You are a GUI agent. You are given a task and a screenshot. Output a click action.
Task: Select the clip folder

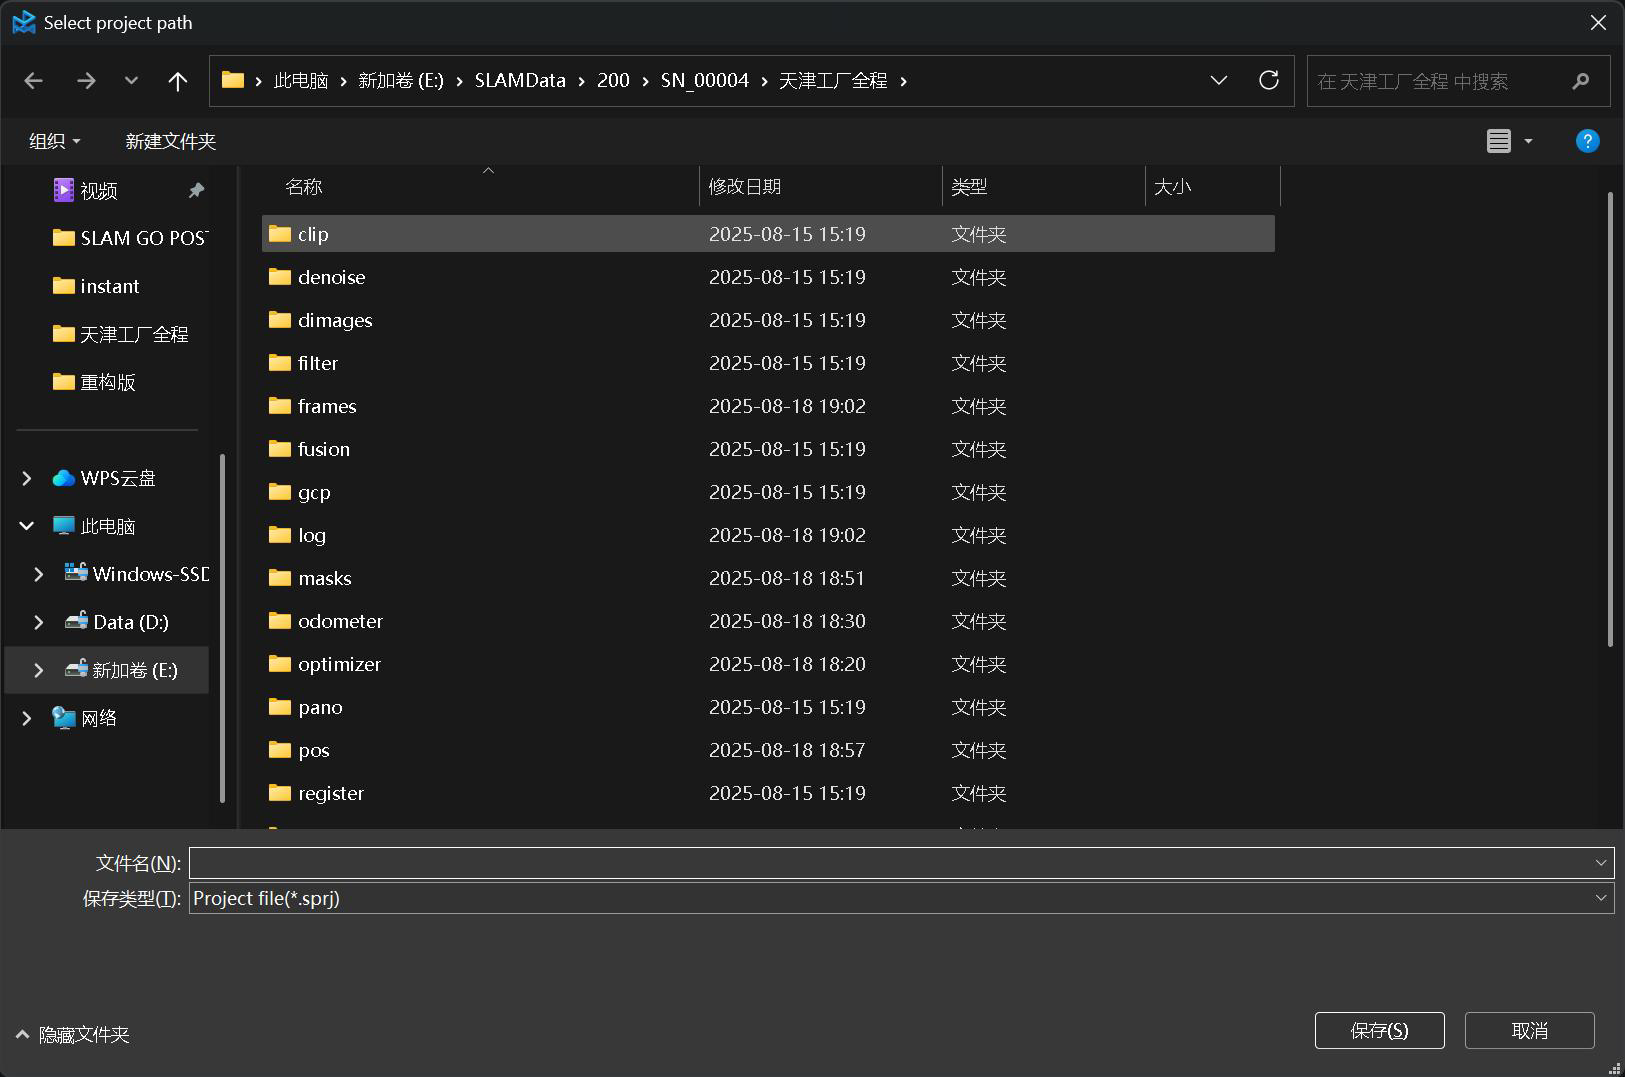tap(768, 234)
